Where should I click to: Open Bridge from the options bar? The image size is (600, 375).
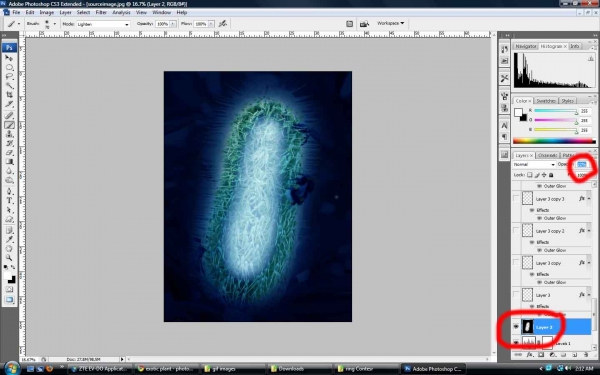364,24
